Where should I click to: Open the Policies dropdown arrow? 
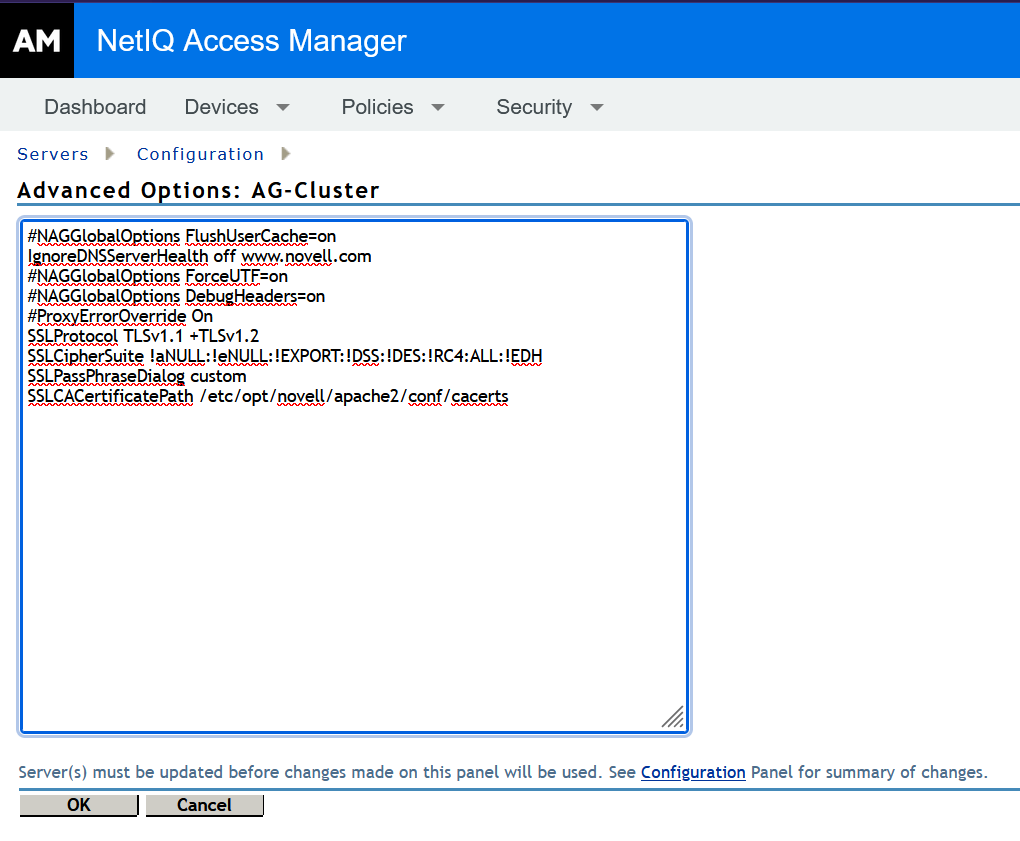(438, 106)
